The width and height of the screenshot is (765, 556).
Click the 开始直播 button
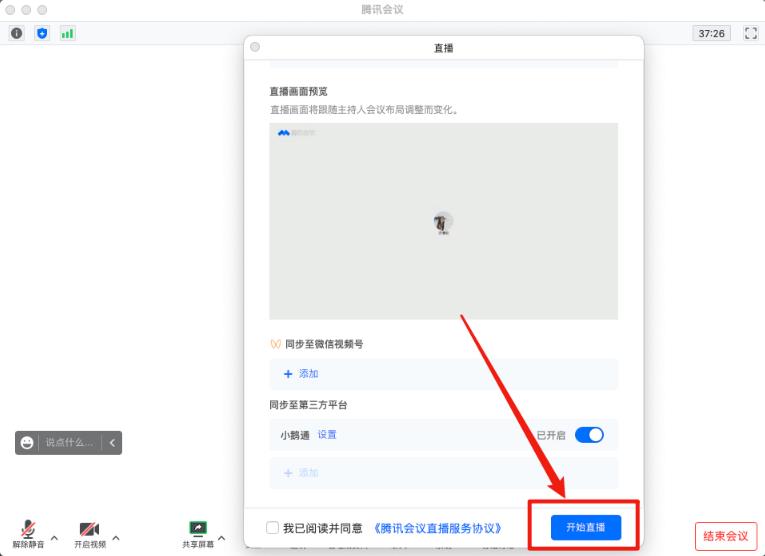[x=586, y=527]
